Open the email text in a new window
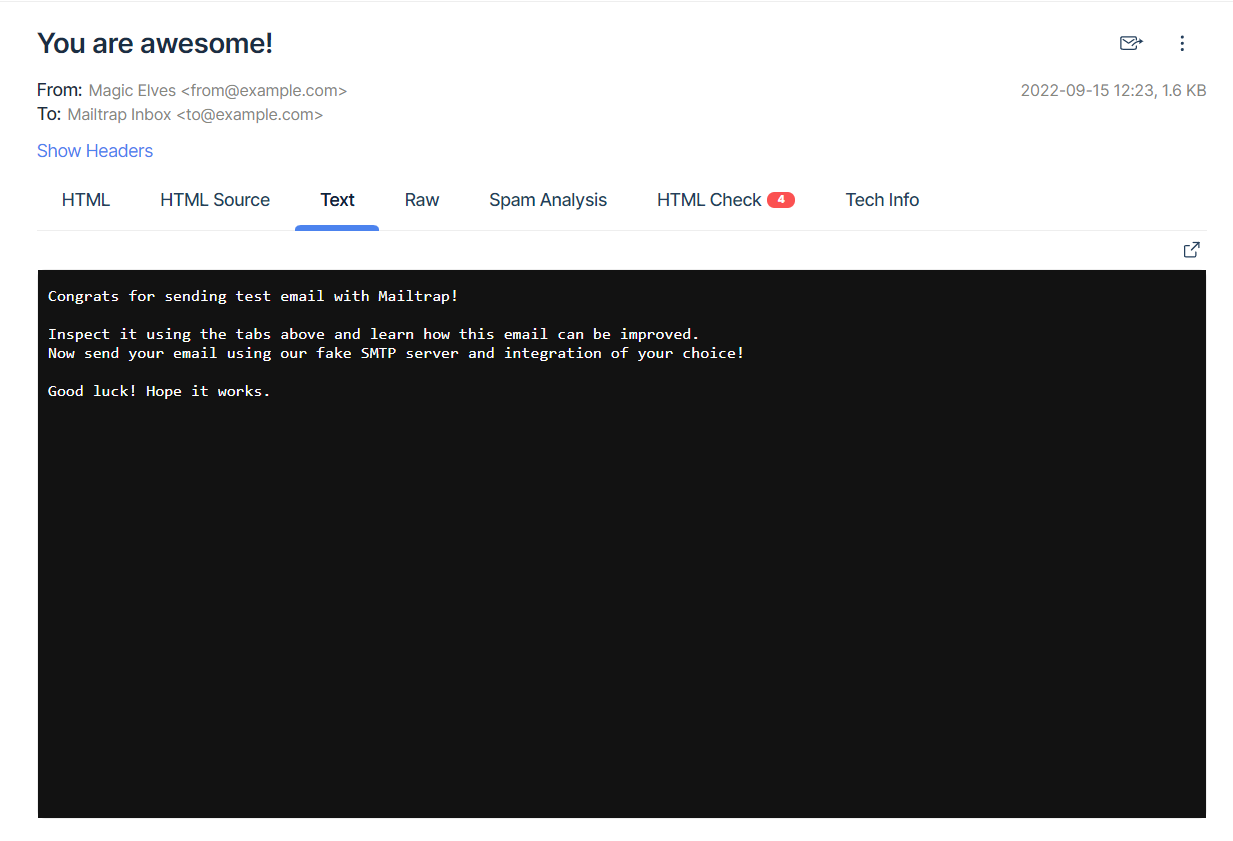1233x841 pixels. tap(1191, 250)
